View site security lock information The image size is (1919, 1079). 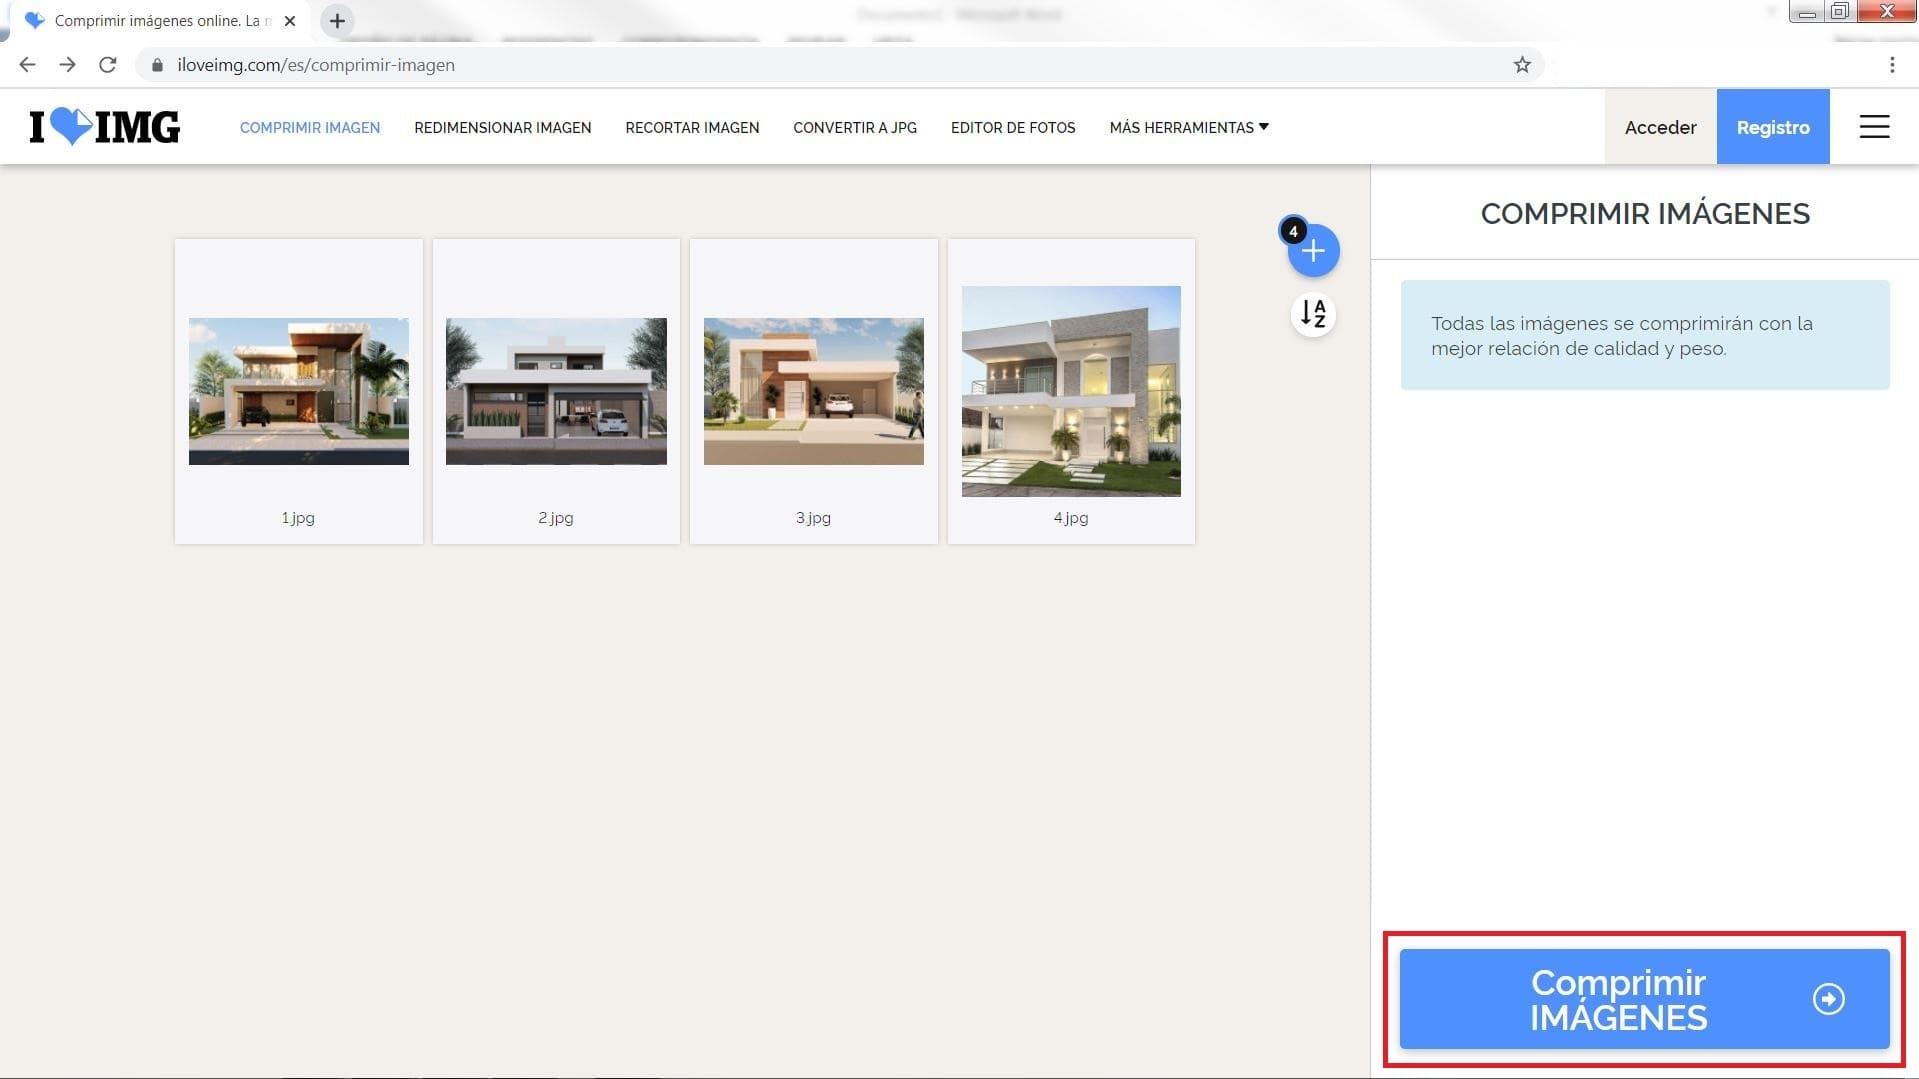[157, 65]
